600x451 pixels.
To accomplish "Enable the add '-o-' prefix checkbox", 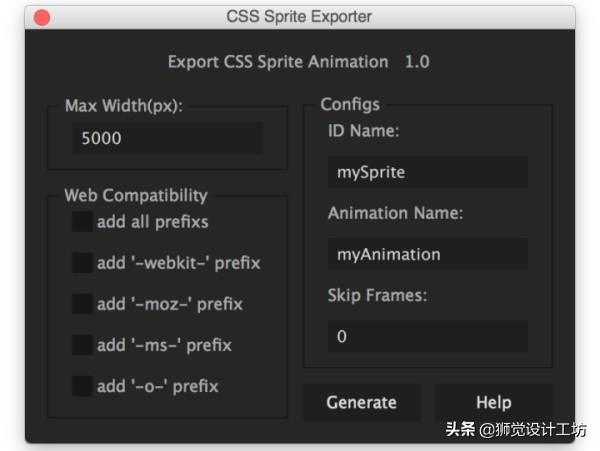I will coord(82,386).
